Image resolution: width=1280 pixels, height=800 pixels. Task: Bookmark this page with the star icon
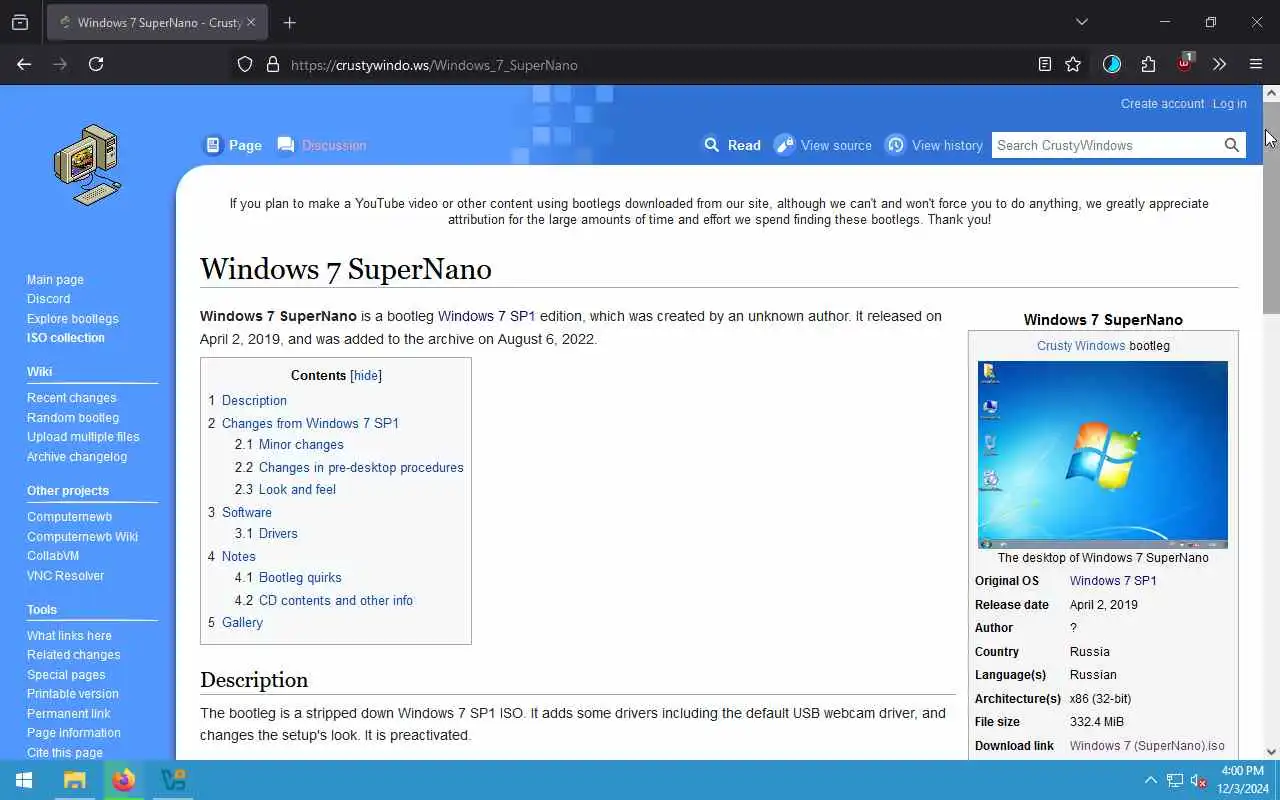click(1073, 64)
